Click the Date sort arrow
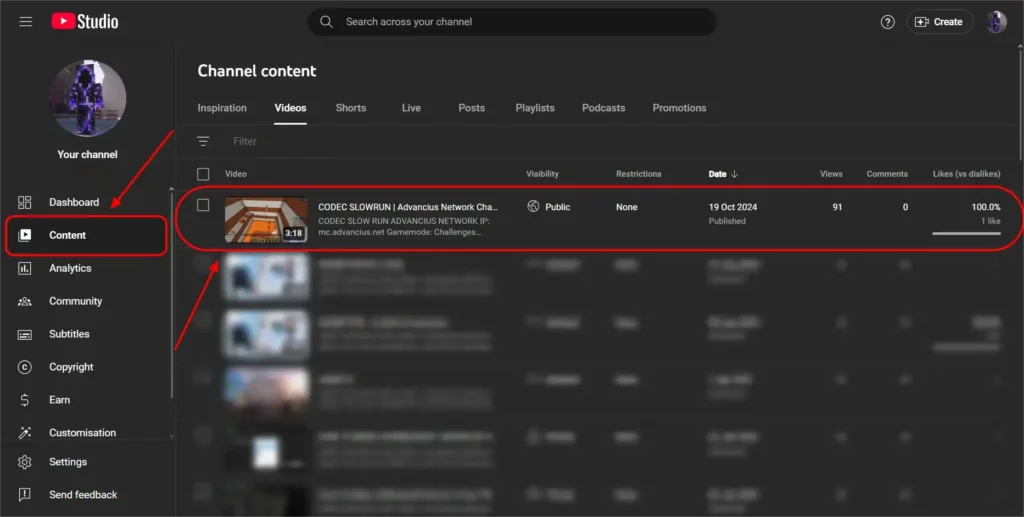The height and width of the screenshot is (517, 1024). 735,174
